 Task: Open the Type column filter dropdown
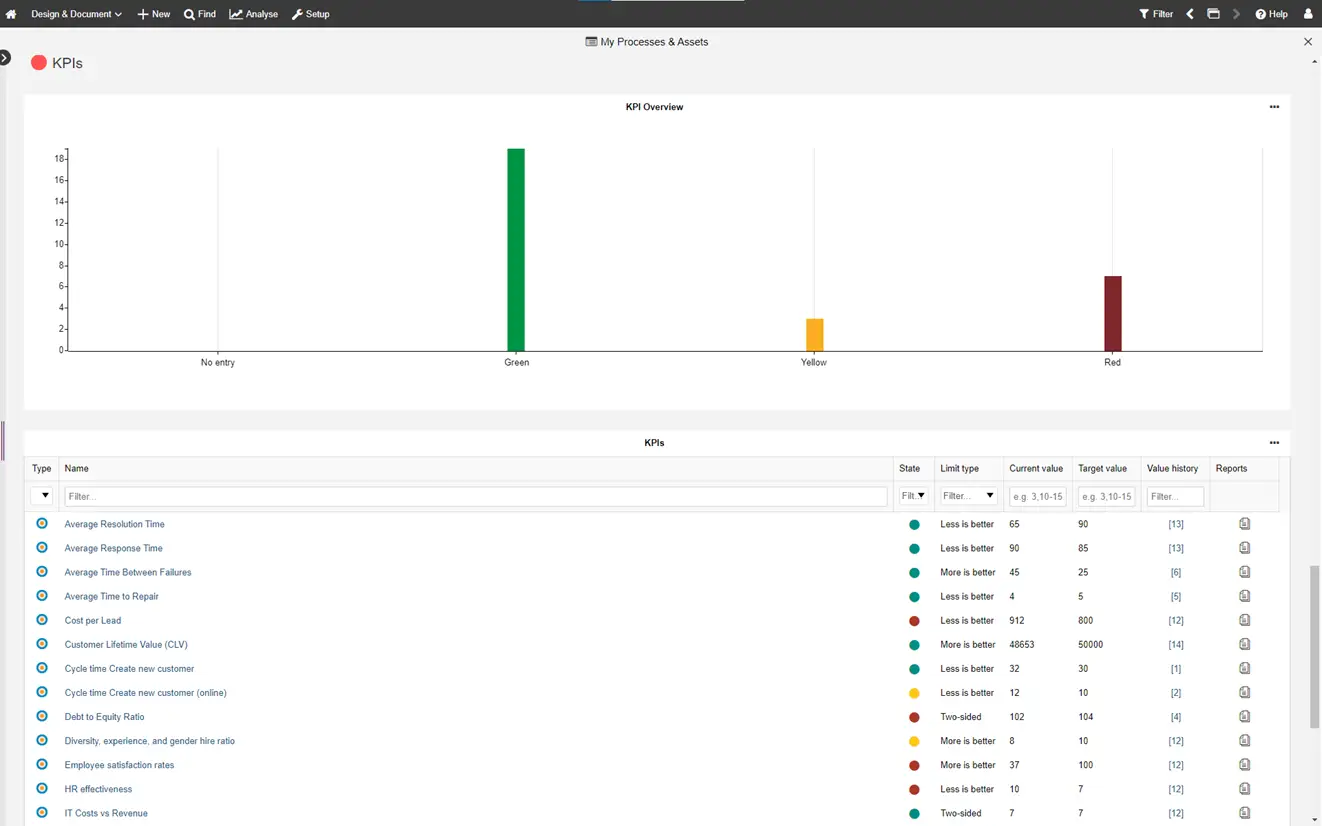(42, 496)
